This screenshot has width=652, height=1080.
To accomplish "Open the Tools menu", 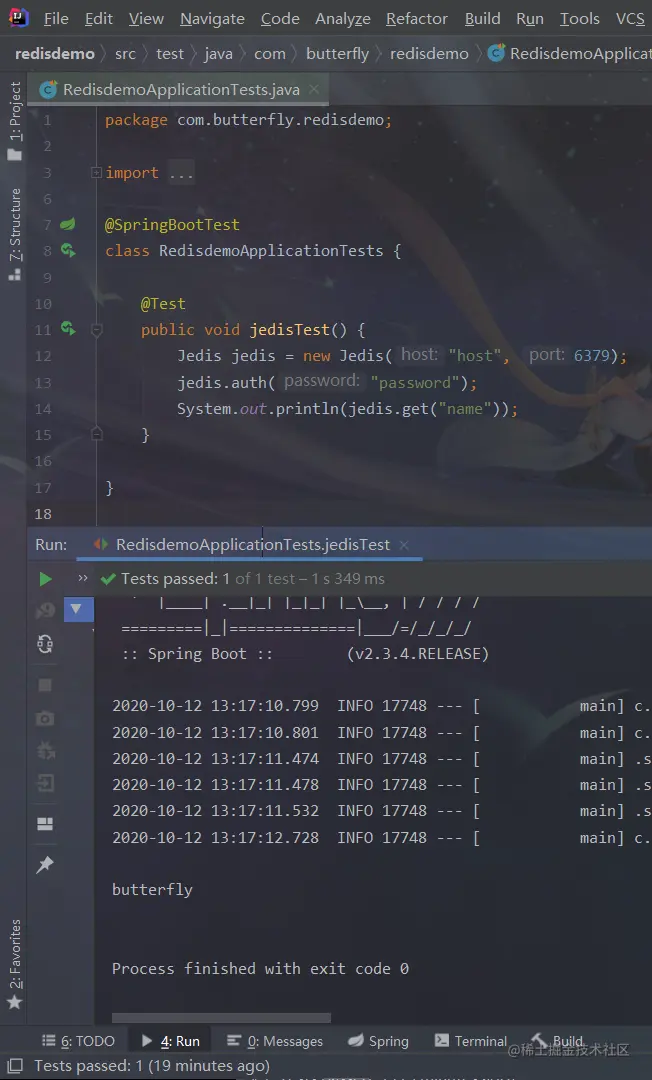I will (579, 19).
